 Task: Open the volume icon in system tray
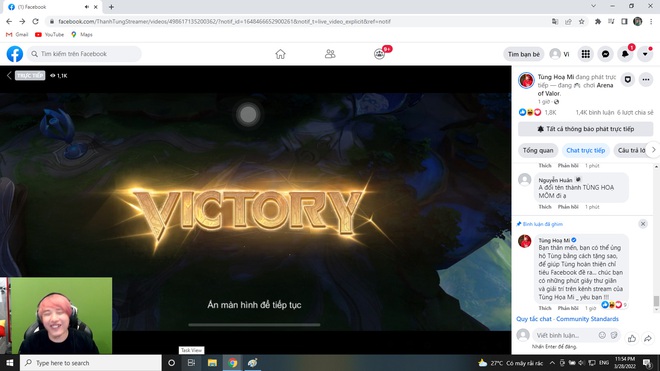pyautogui.click(x=581, y=363)
